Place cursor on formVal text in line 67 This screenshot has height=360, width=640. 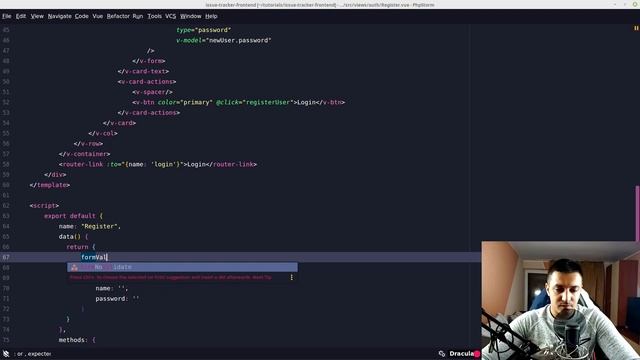[x=93, y=257]
